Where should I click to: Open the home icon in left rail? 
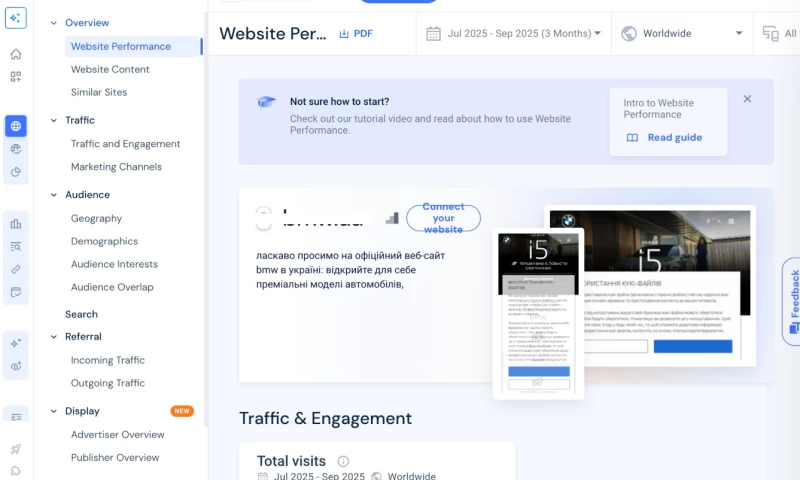(16, 54)
